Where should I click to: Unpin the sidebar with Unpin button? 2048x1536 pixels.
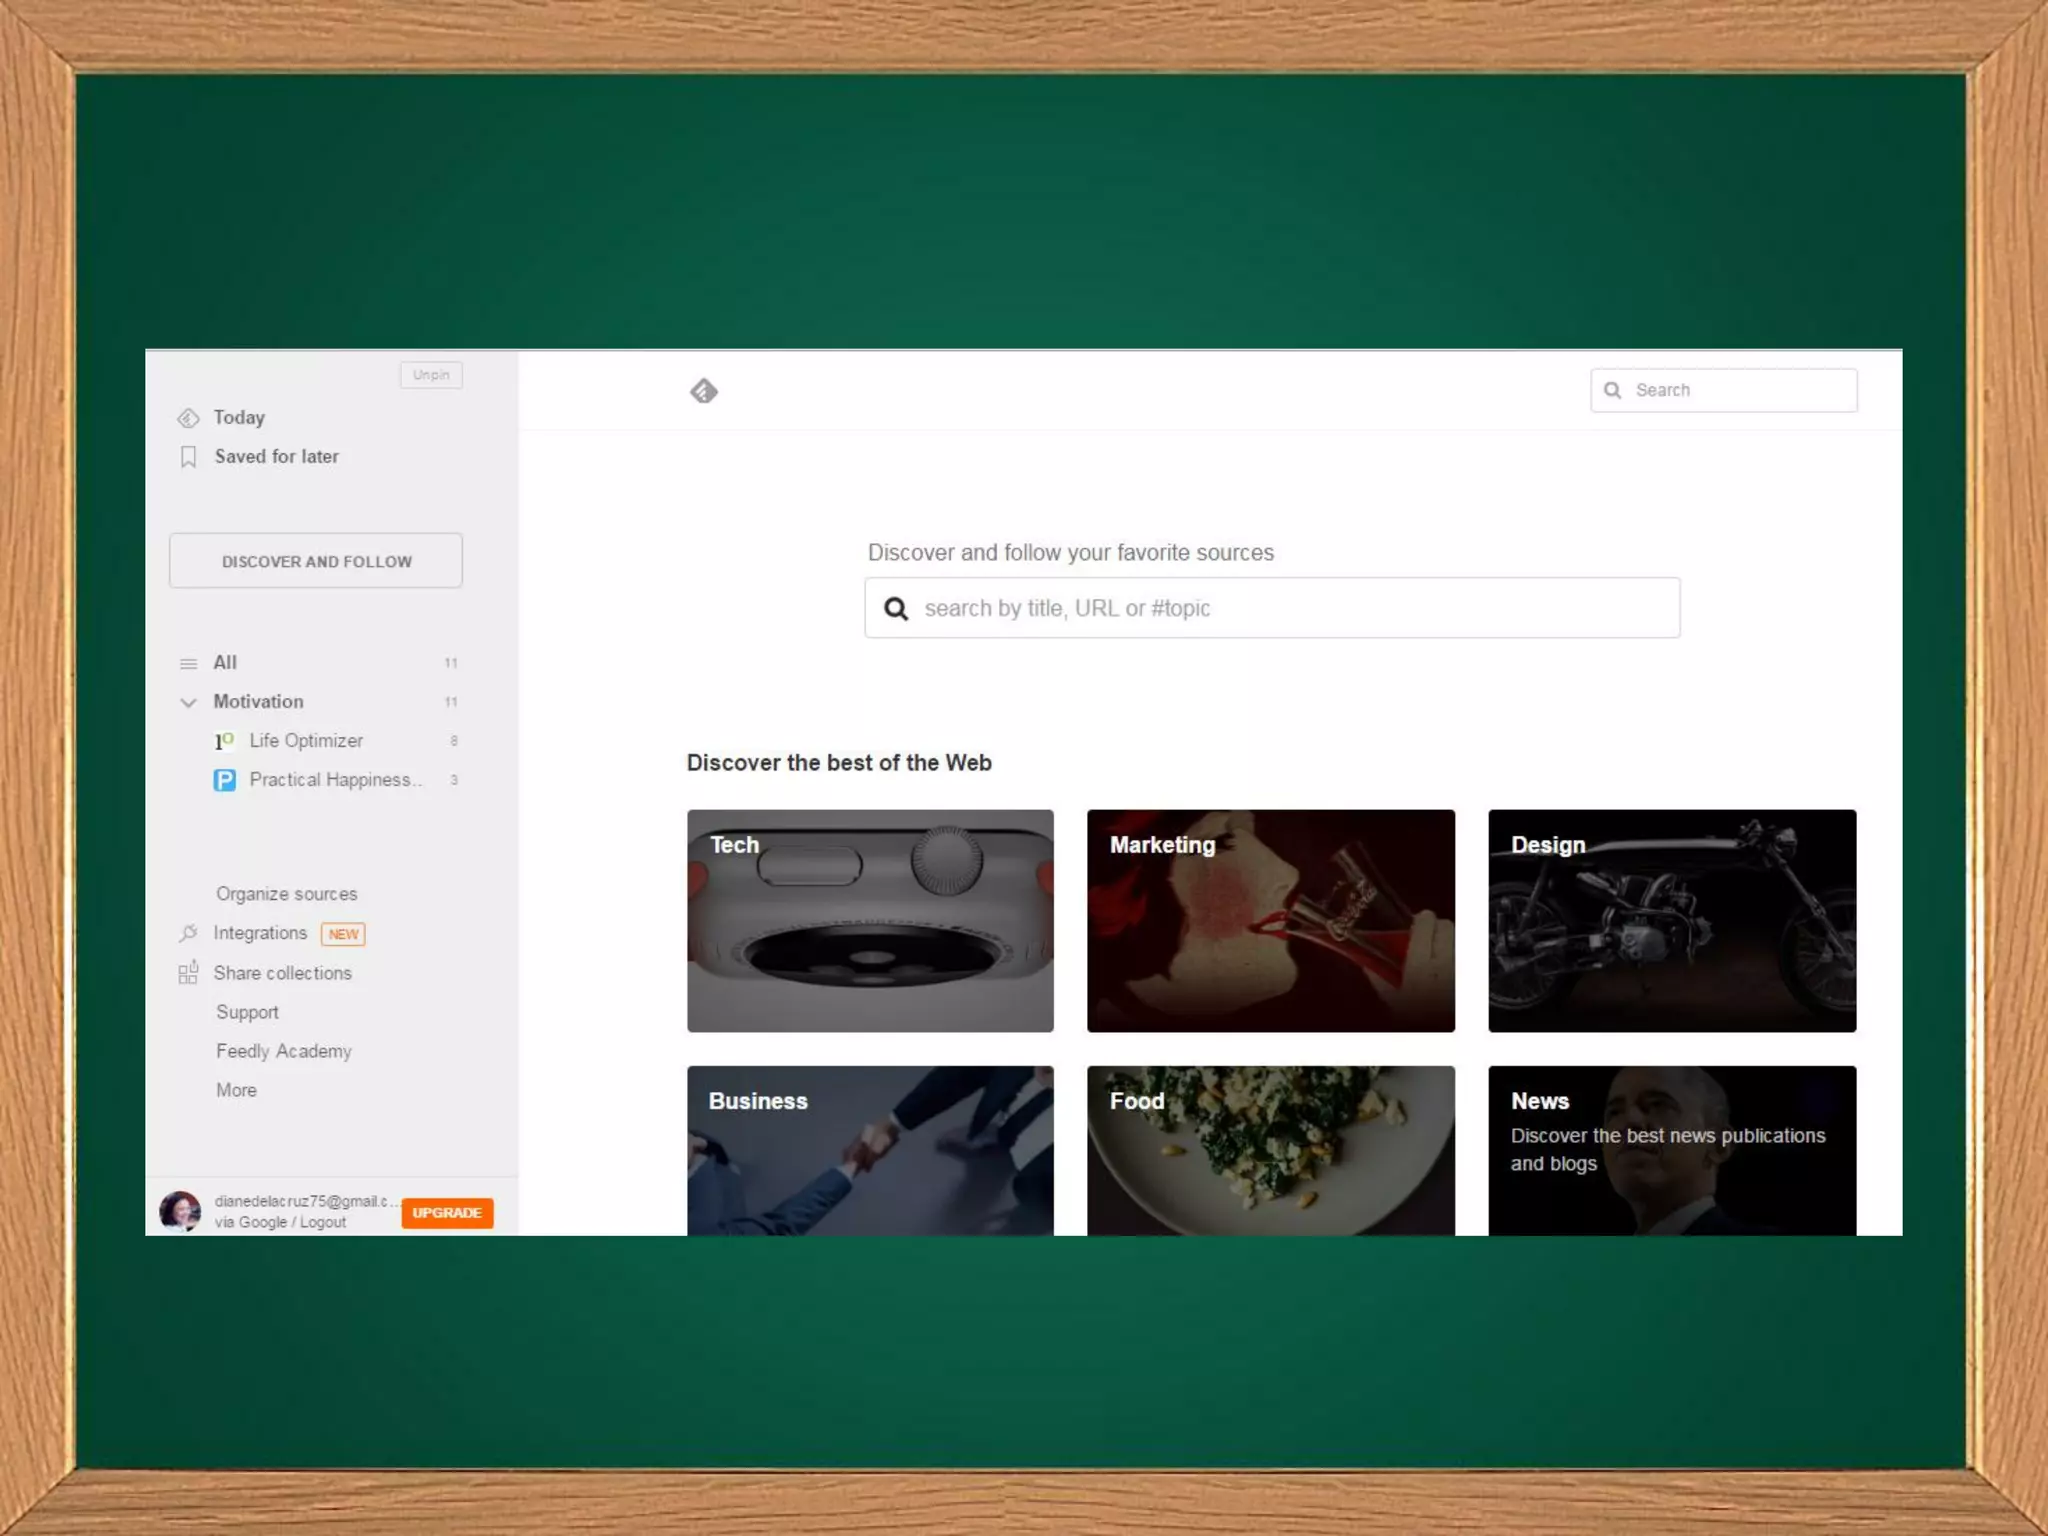point(431,375)
